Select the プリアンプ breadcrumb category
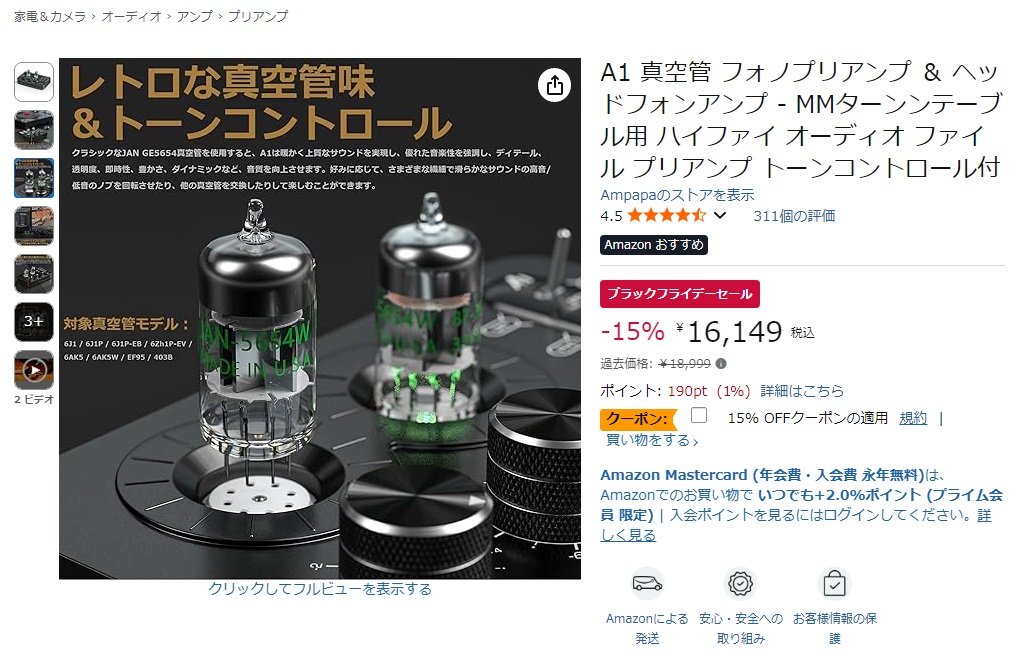The image size is (1024, 664). 257,16
